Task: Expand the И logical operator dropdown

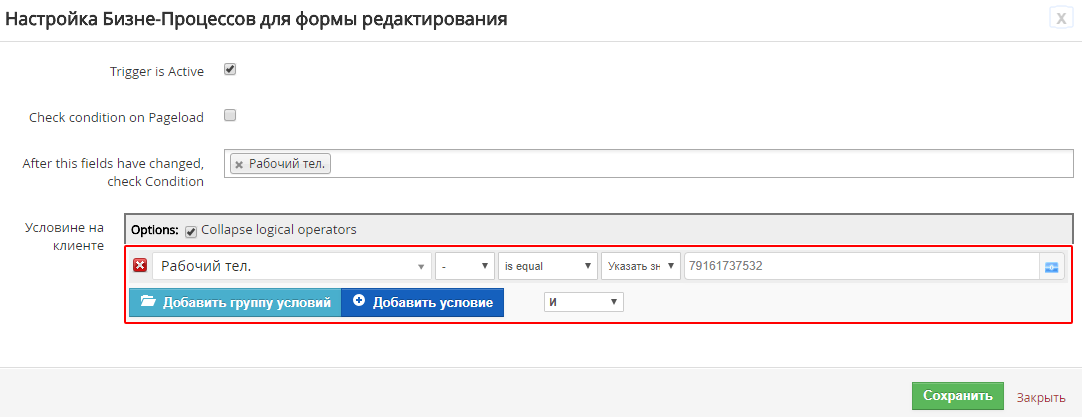Action: (x=583, y=302)
